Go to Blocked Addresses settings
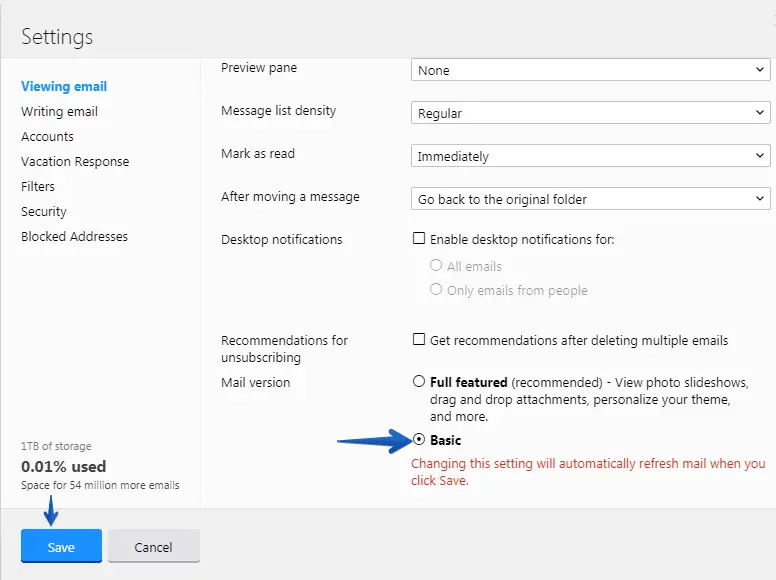This screenshot has width=776, height=580. tap(74, 237)
